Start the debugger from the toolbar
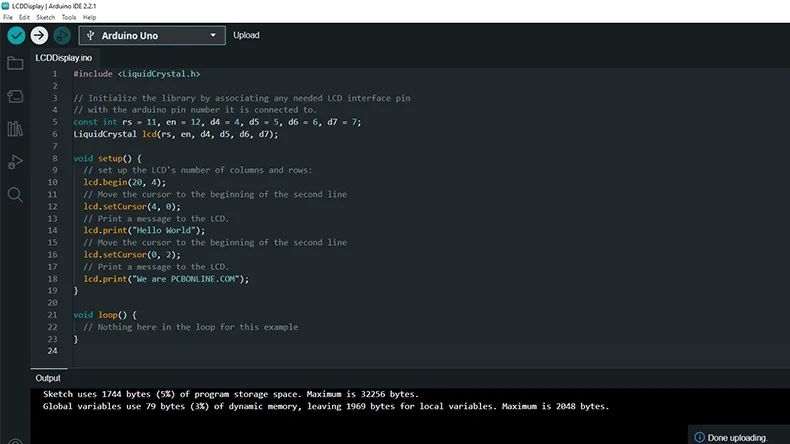Image resolution: width=790 pixels, height=444 pixels. coord(62,35)
